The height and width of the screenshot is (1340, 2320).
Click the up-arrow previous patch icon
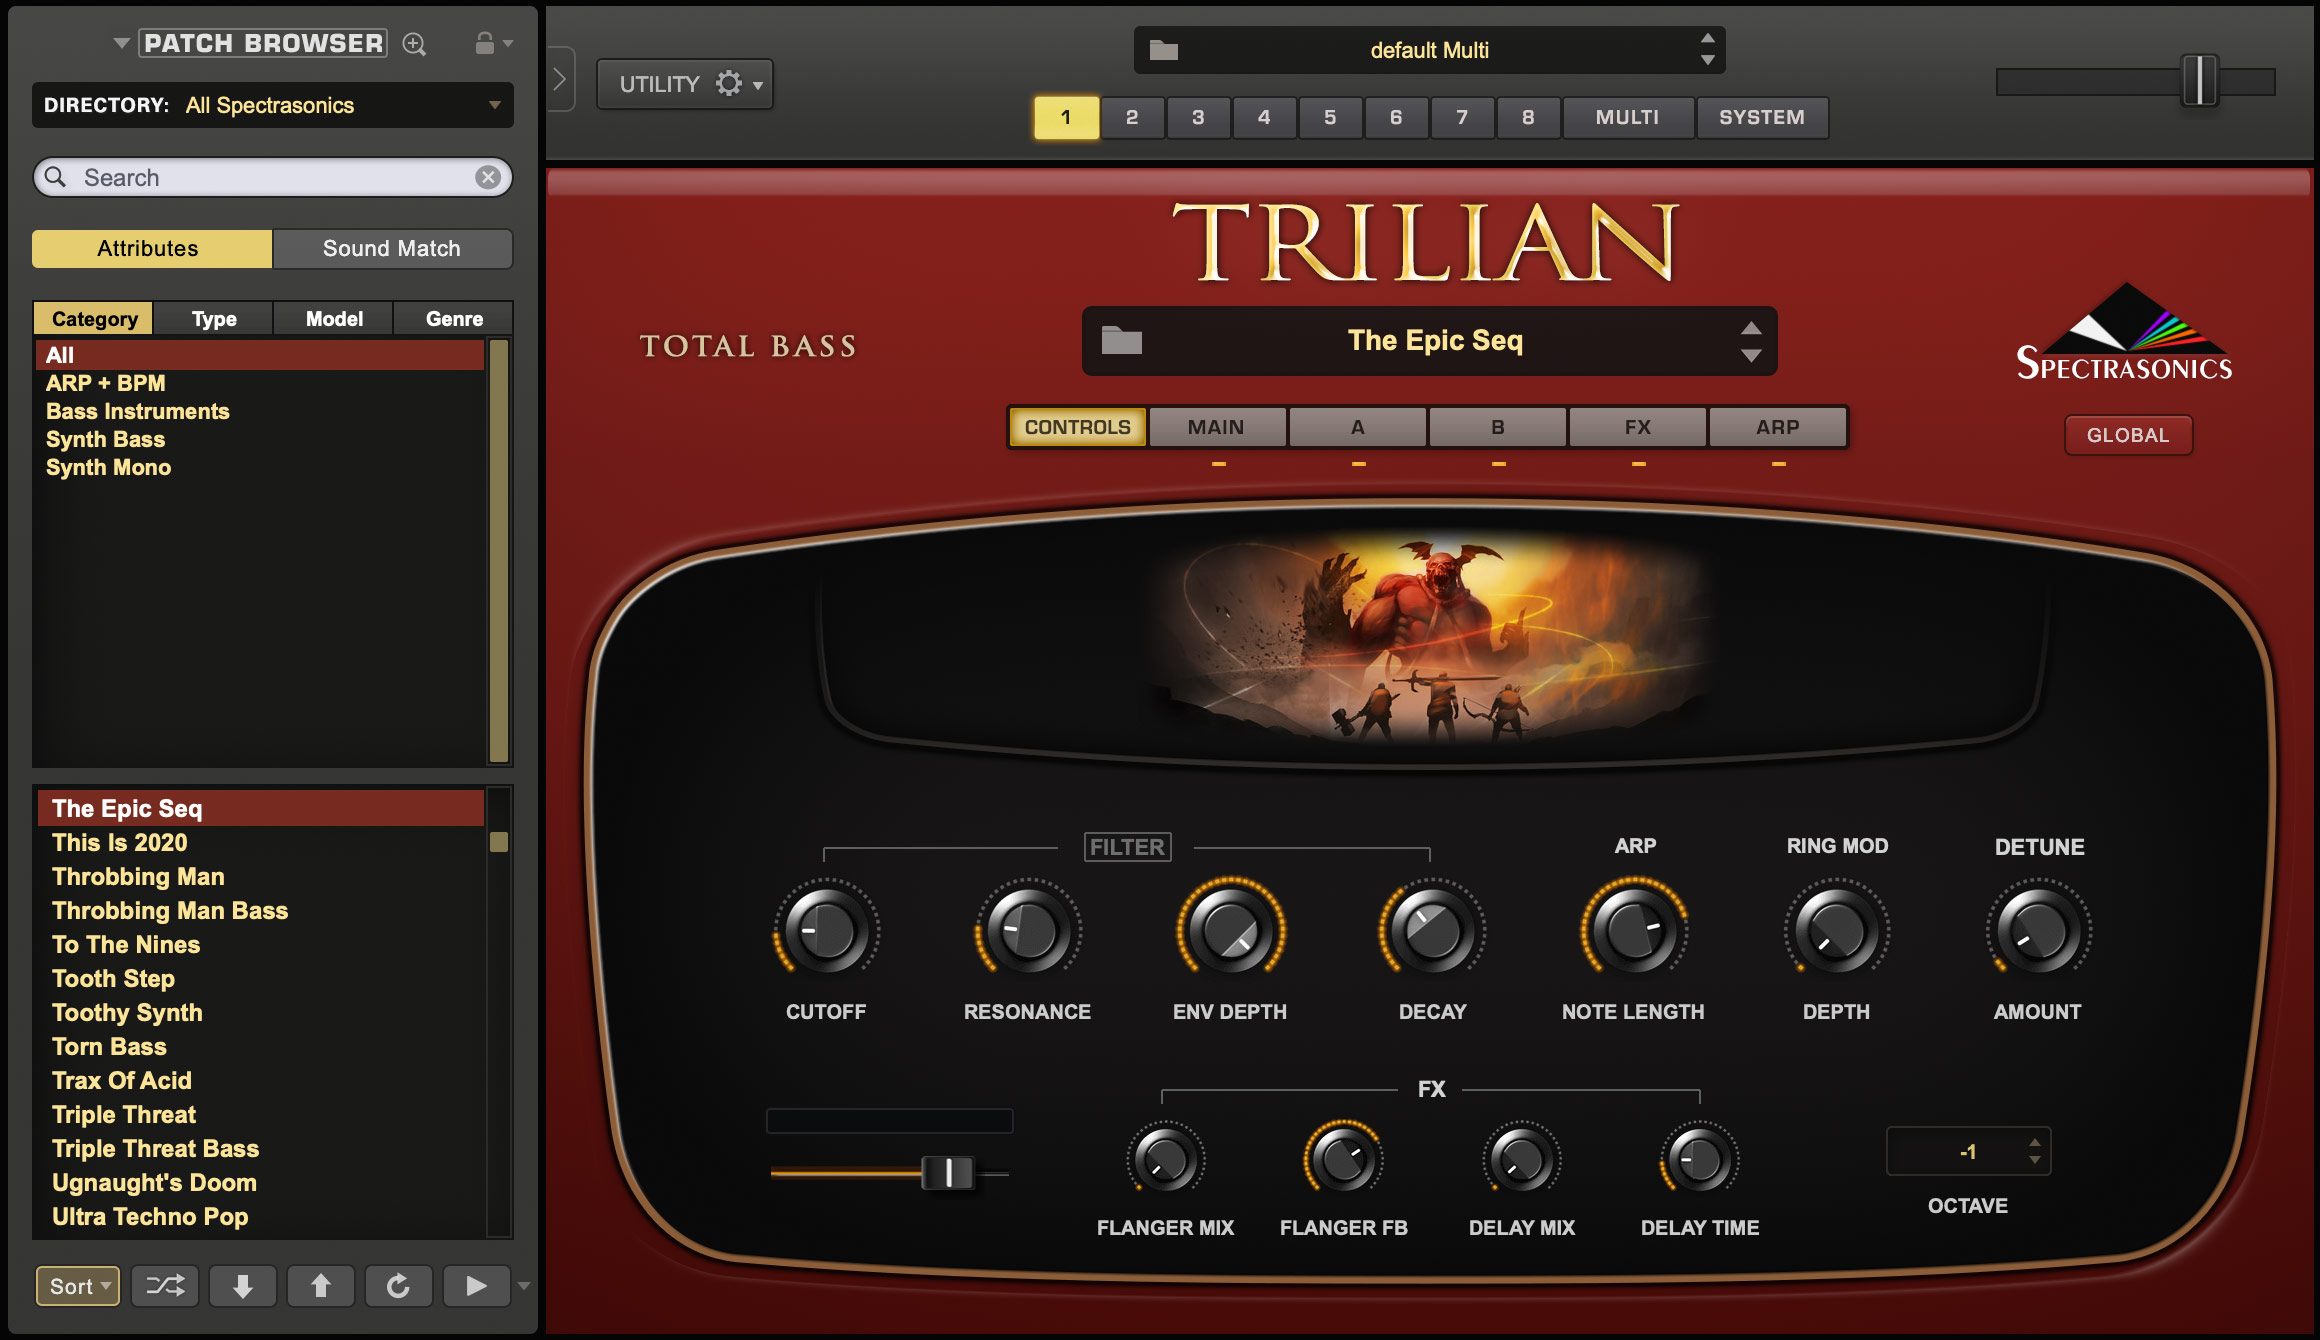coord(320,1286)
